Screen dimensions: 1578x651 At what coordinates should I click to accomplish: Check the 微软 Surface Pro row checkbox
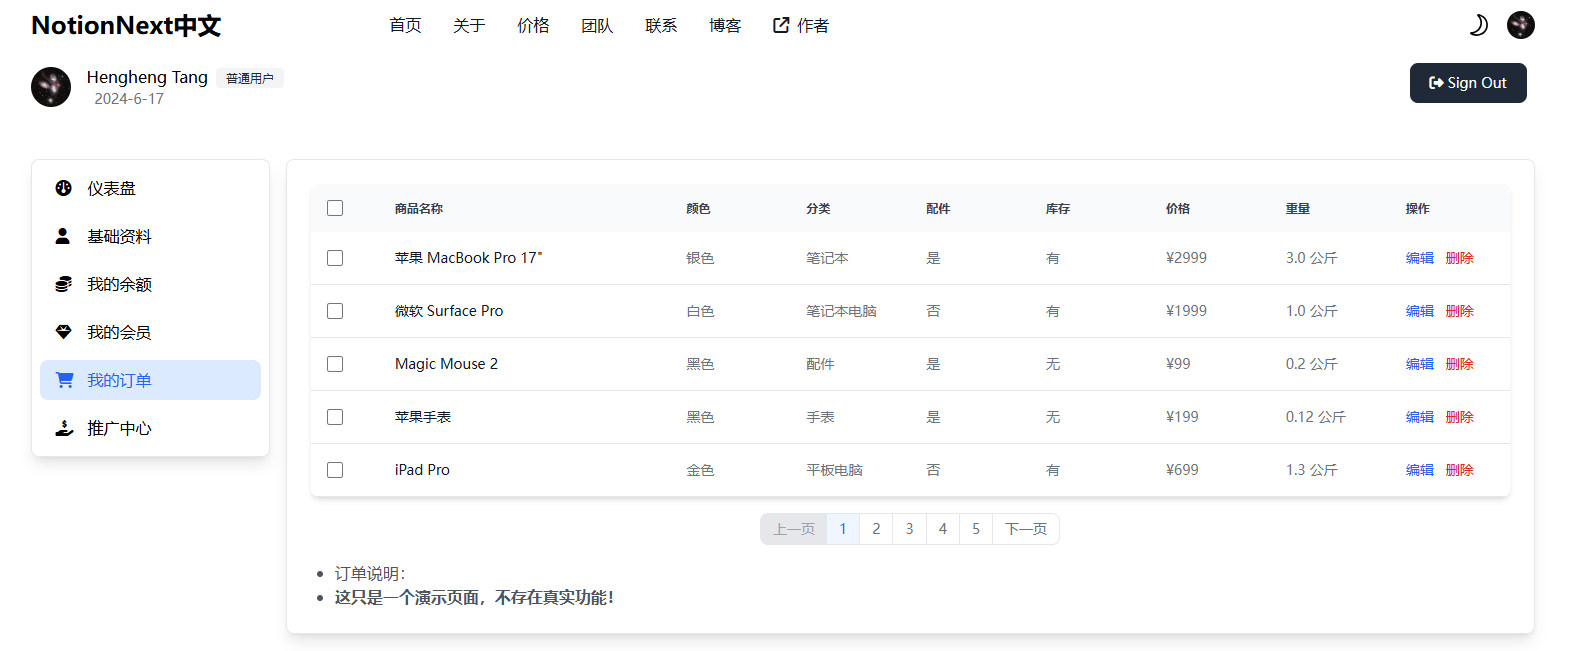pyautogui.click(x=335, y=311)
